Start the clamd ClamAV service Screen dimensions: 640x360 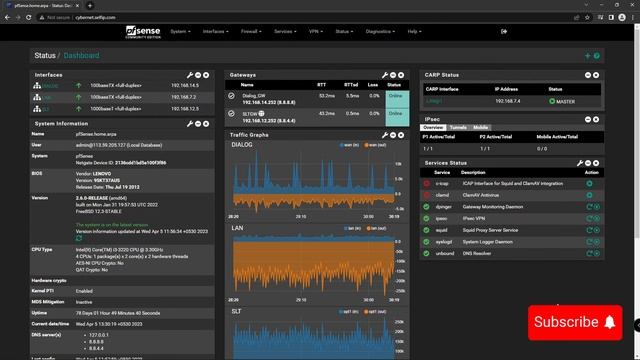589,195
